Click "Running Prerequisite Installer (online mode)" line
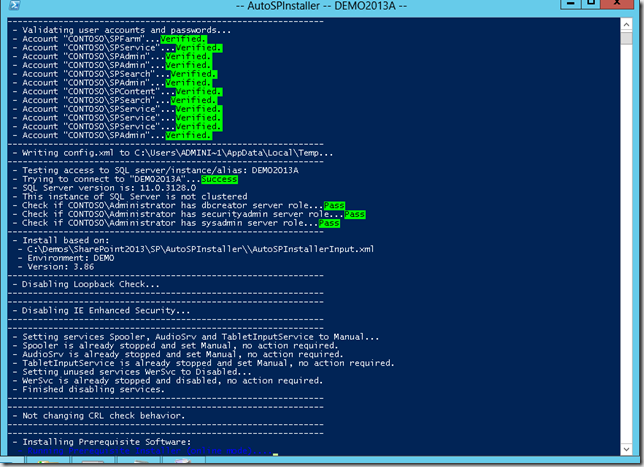The width and height of the screenshot is (644, 467). (145, 451)
